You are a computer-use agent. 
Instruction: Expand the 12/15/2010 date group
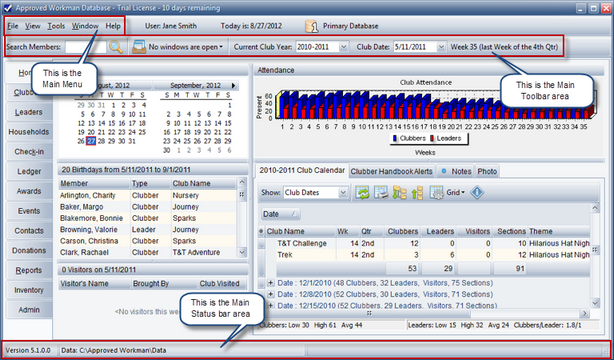coord(270,305)
